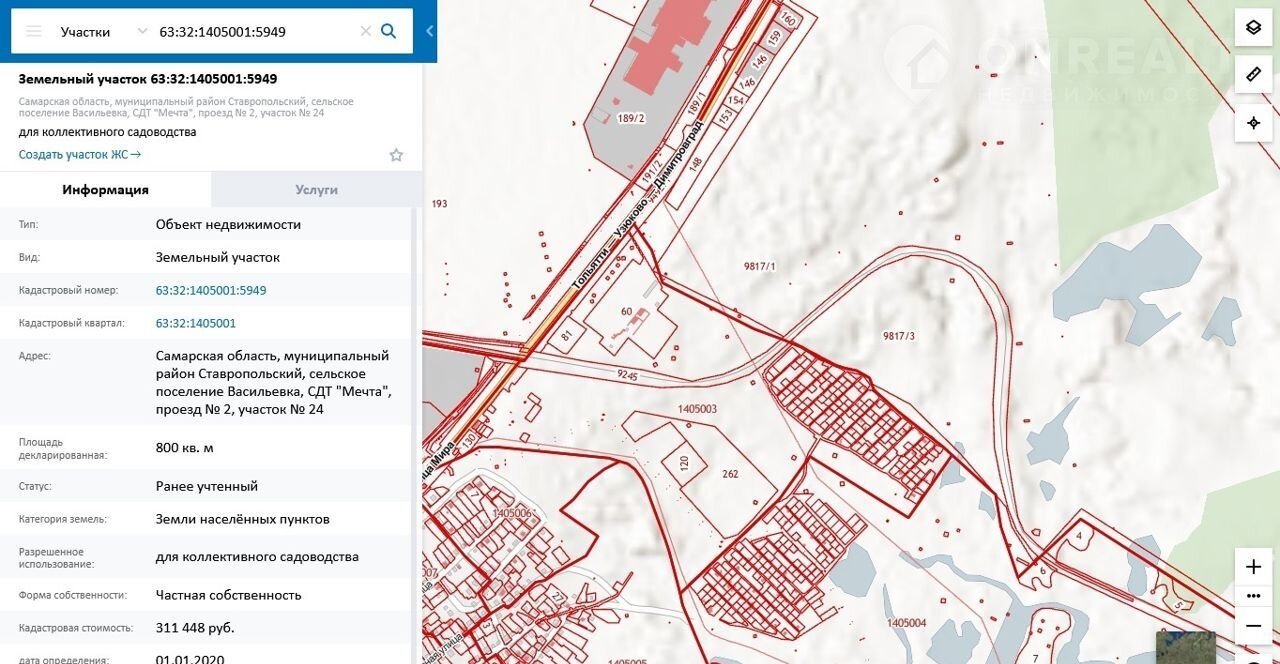This screenshot has height=664, width=1280.
Task: Run search with the magnifier icon
Action: coord(389,31)
